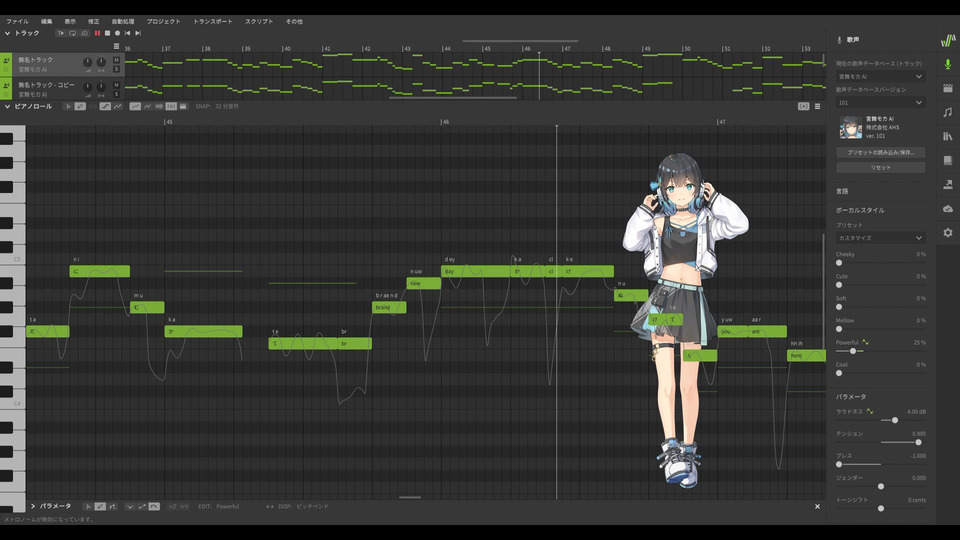
Task: Open the dictionary panel book icon
Action: click(948, 160)
